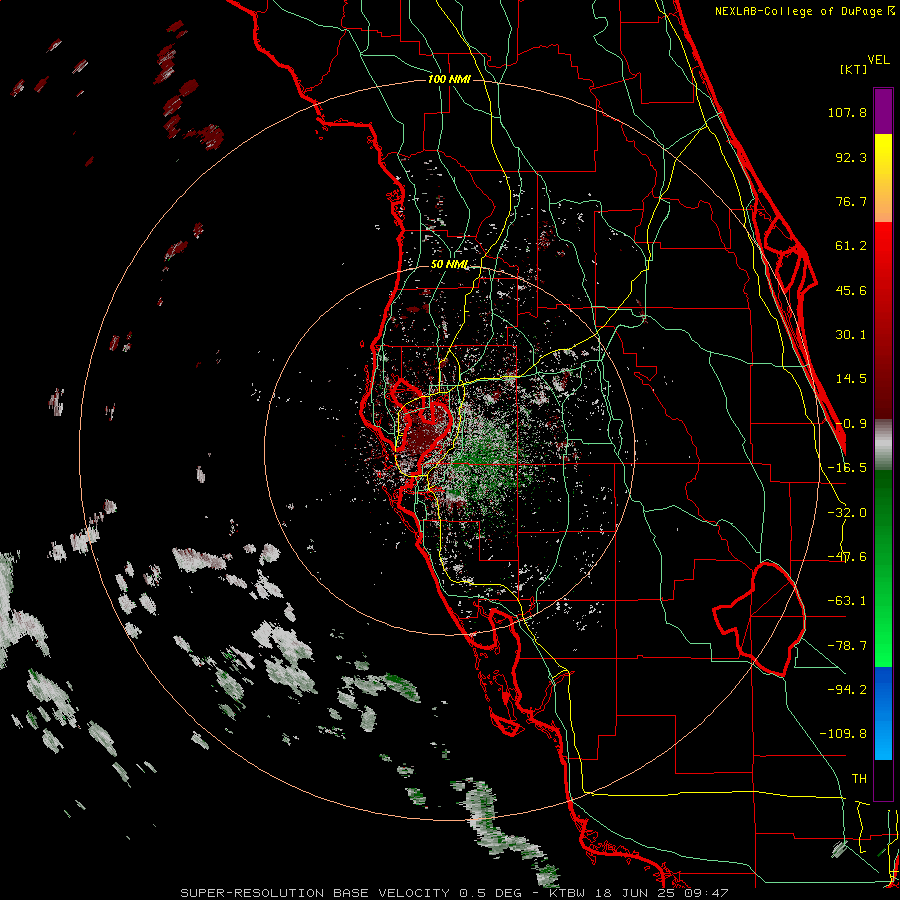The image size is (900, 900).
Task: Click the TH label on the scale
Action: tap(859, 778)
